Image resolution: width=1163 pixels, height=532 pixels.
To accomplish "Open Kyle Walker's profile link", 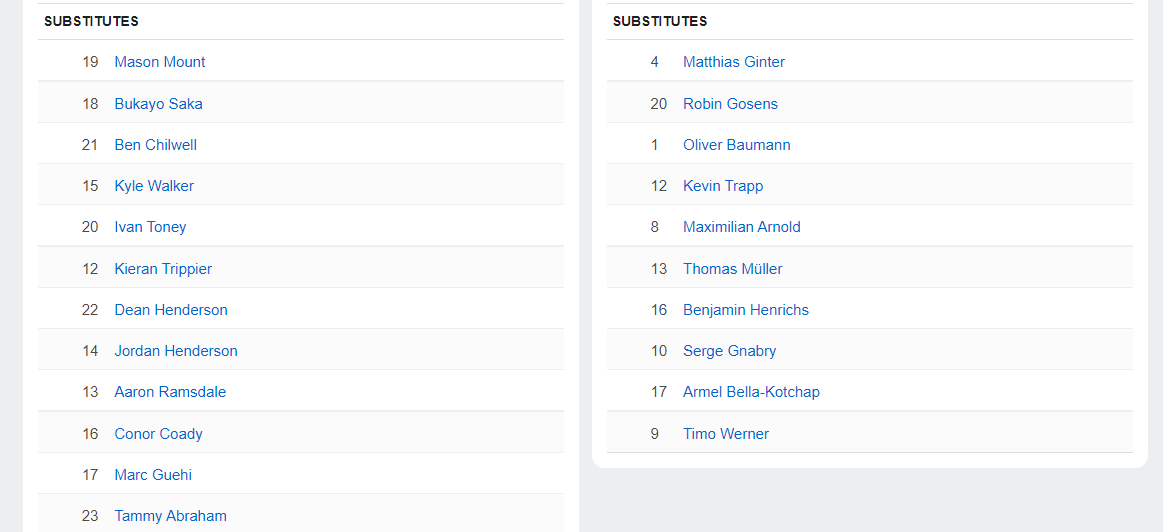I will click(x=154, y=186).
